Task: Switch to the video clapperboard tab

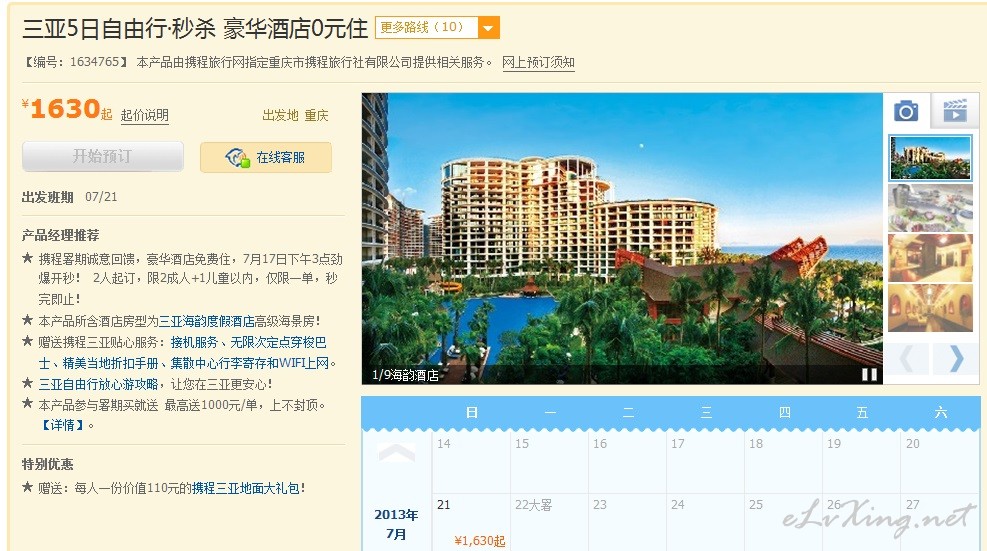Action: click(955, 111)
